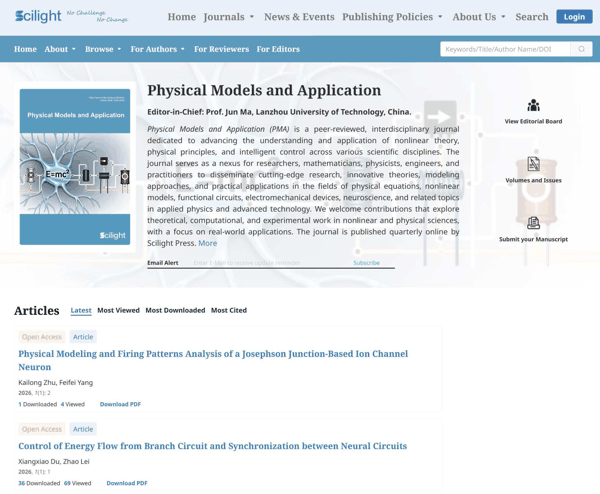
Task: Click the Login button
Action: click(x=574, y=17)
